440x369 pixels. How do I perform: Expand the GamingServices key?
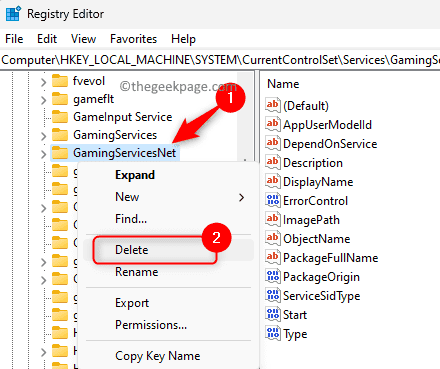point(43,136)
